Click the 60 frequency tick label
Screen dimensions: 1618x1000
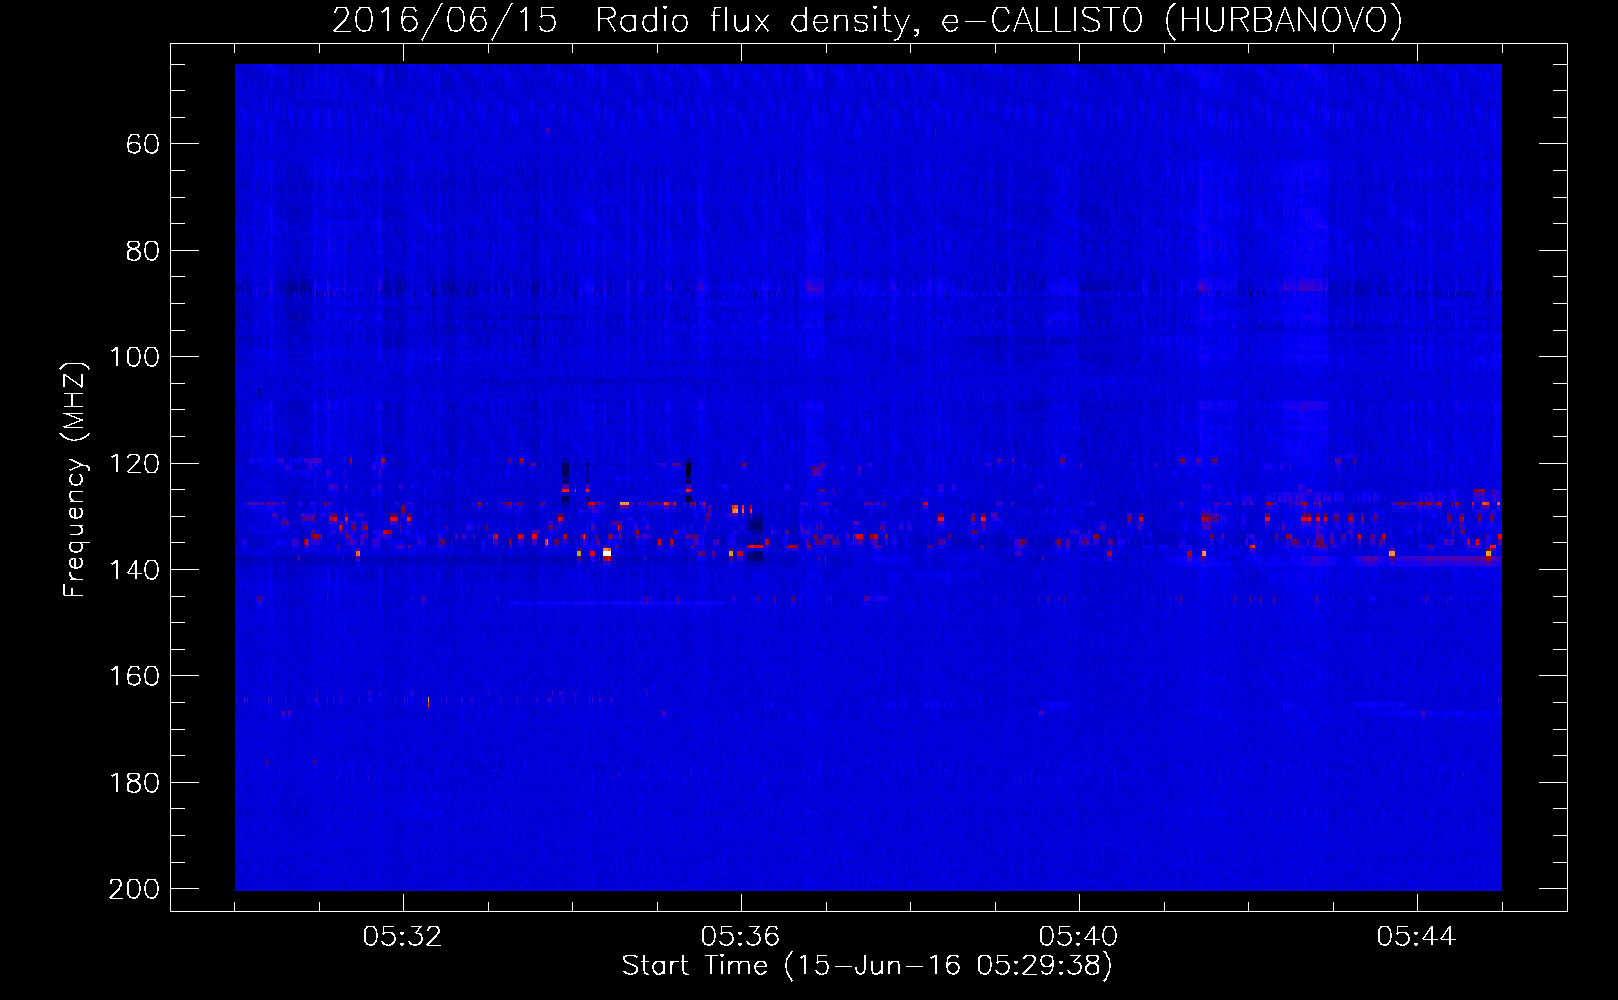point(143,145)
